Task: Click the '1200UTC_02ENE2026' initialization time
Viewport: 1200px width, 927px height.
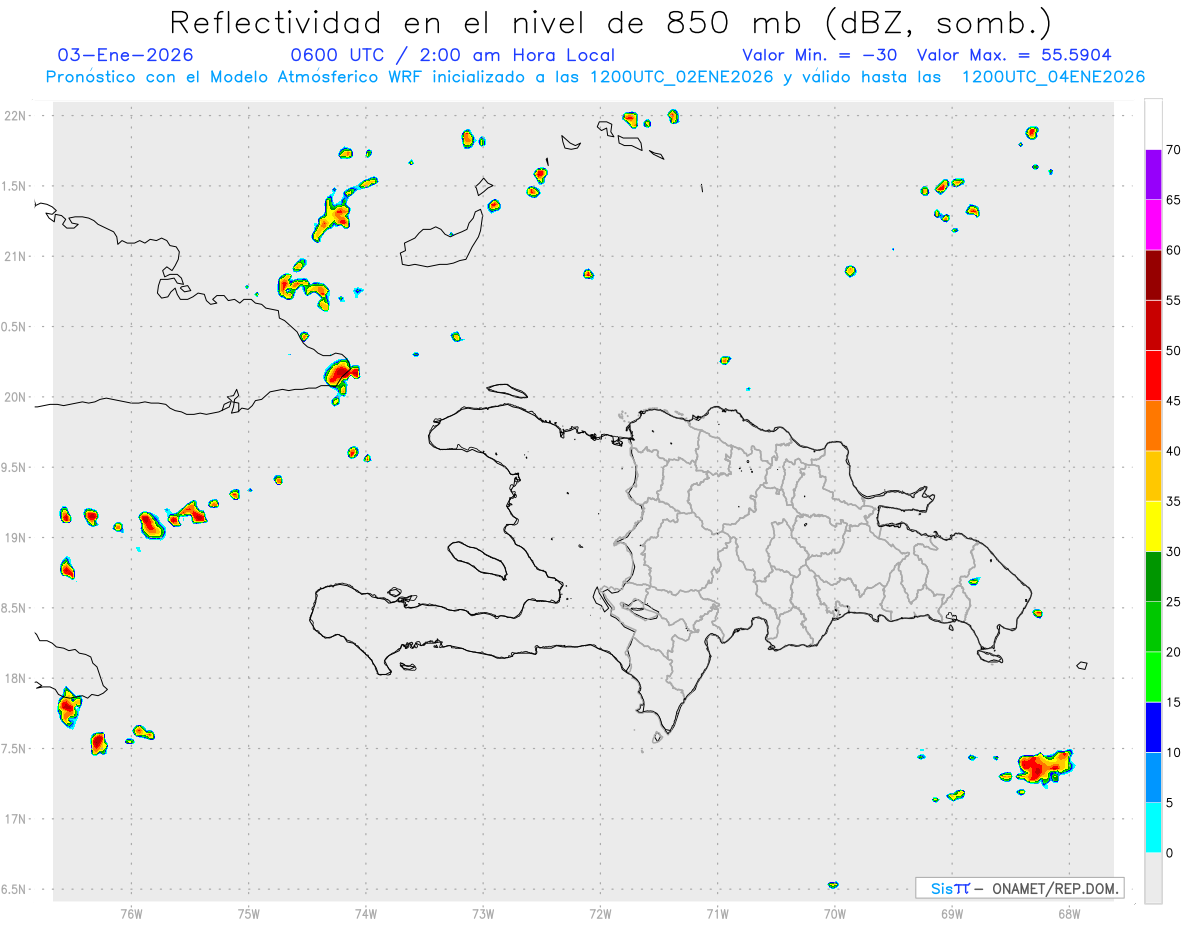Action: (x=681, y=77)
